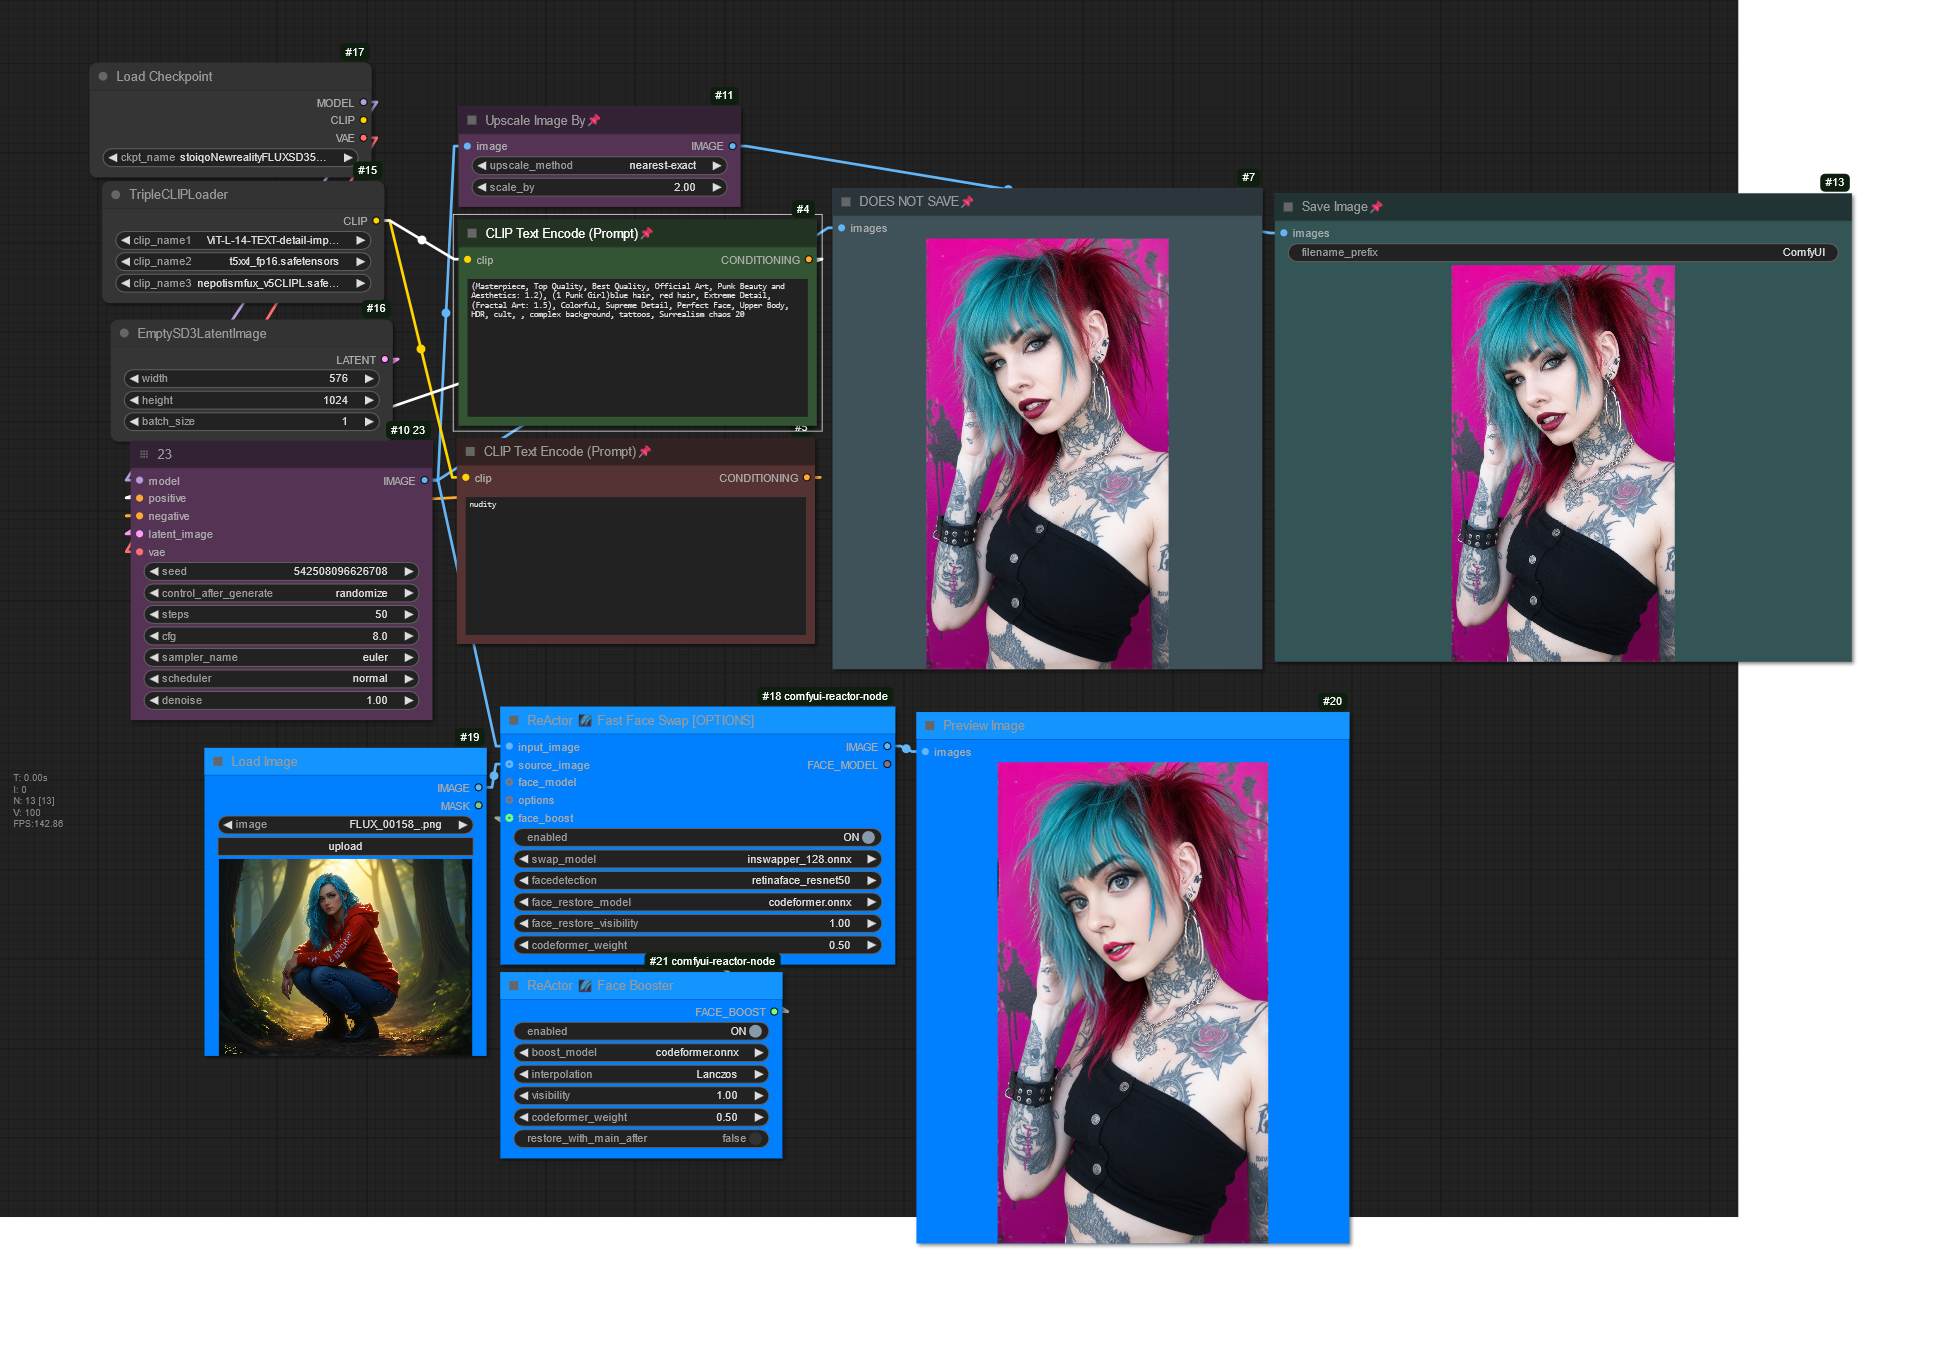Click the '#17' badge above Load Checkpoint
The height and width of the screenshot is (1359, 1941).
tap(355, 52)
